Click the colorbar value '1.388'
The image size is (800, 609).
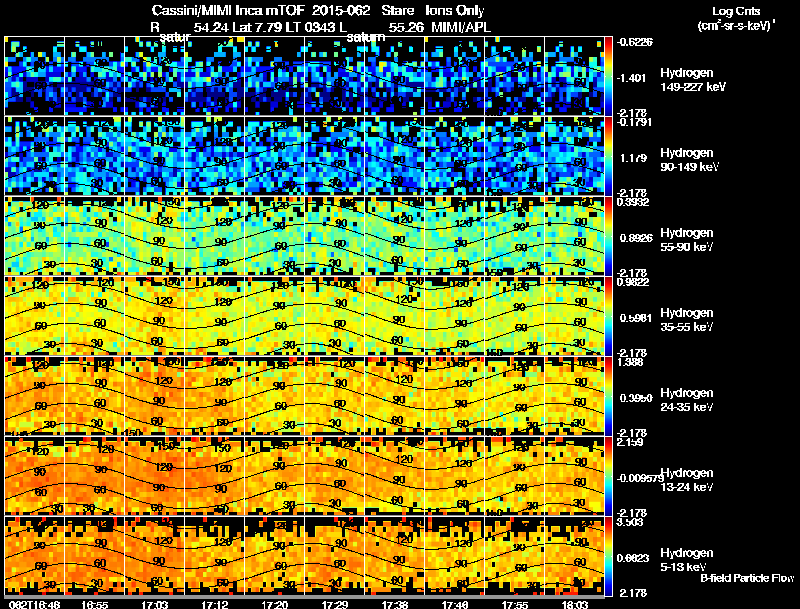[630, 362]
